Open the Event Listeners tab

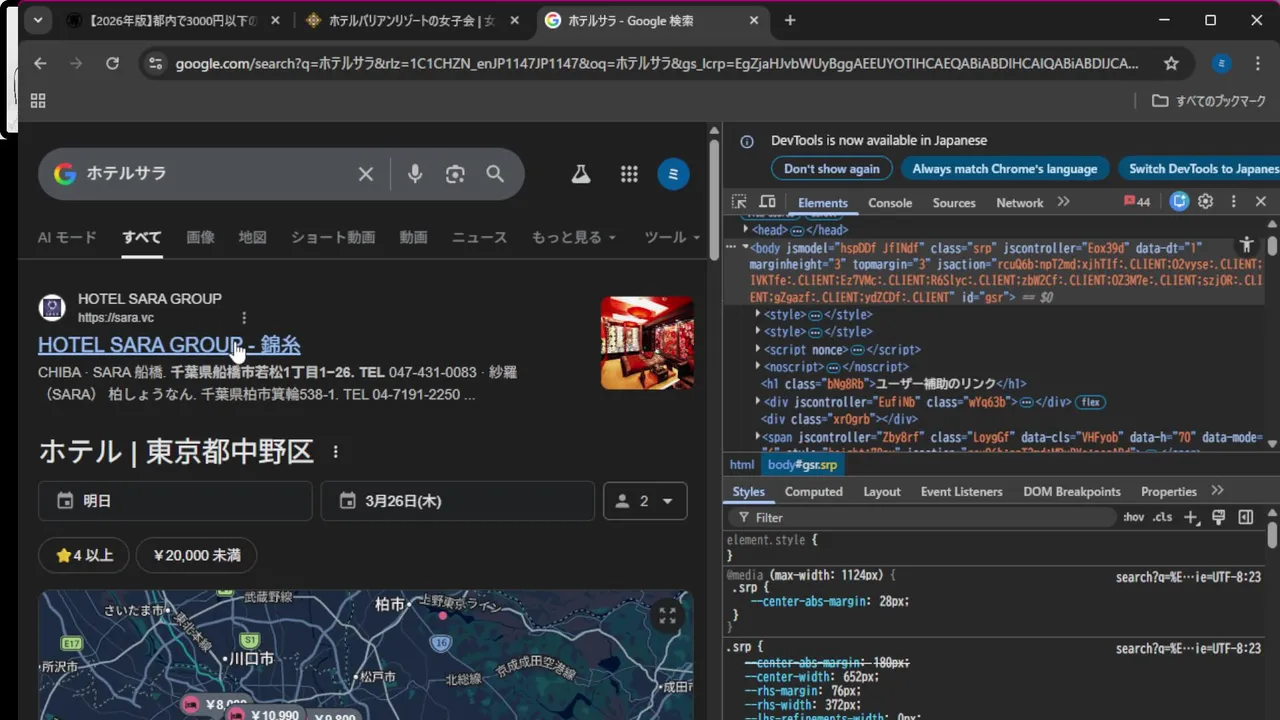(962, 491)
